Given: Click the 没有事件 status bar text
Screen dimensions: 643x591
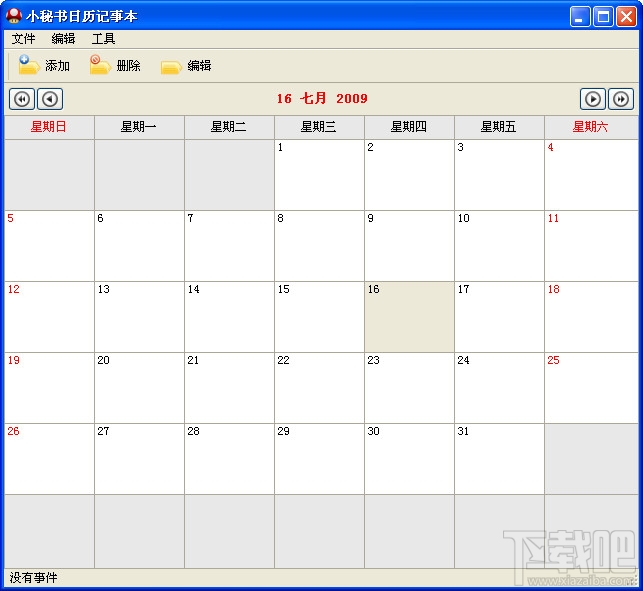Looking at the screenshot, I should click(33, 577).
